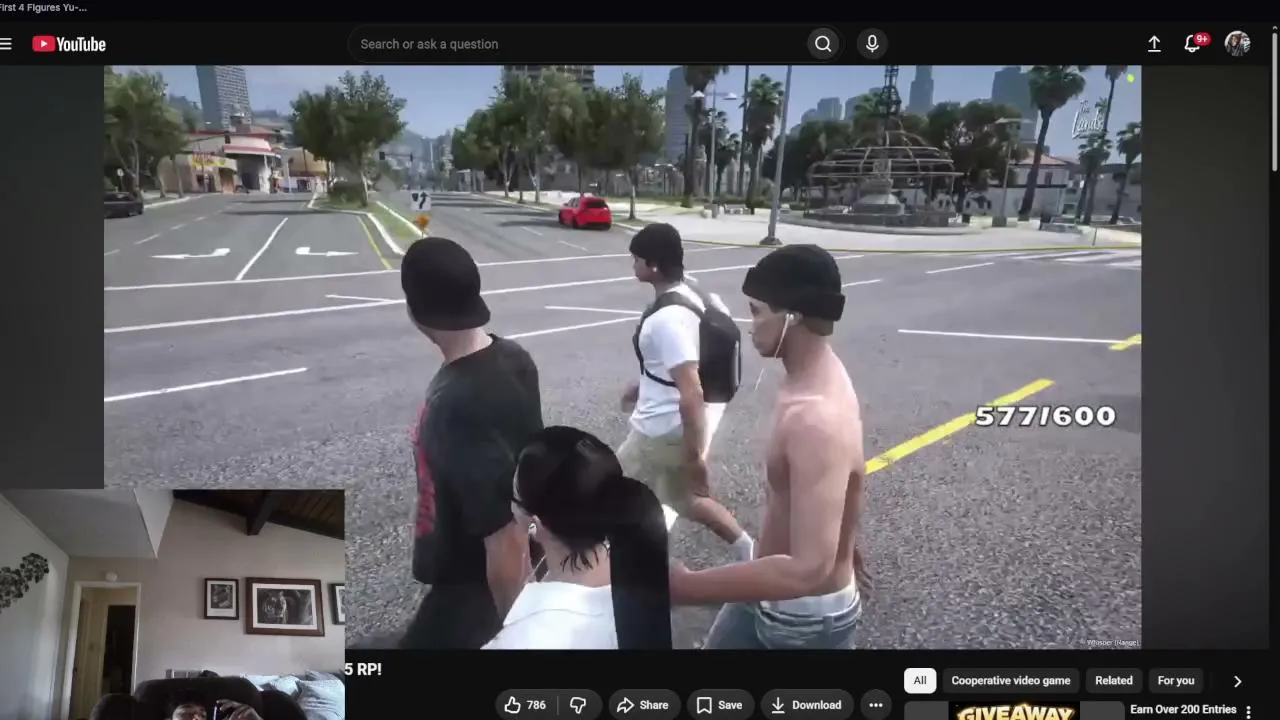Focus the Search or ask a question field
The width and height of the screenshot is (1280, 720).
pos(578,44)
